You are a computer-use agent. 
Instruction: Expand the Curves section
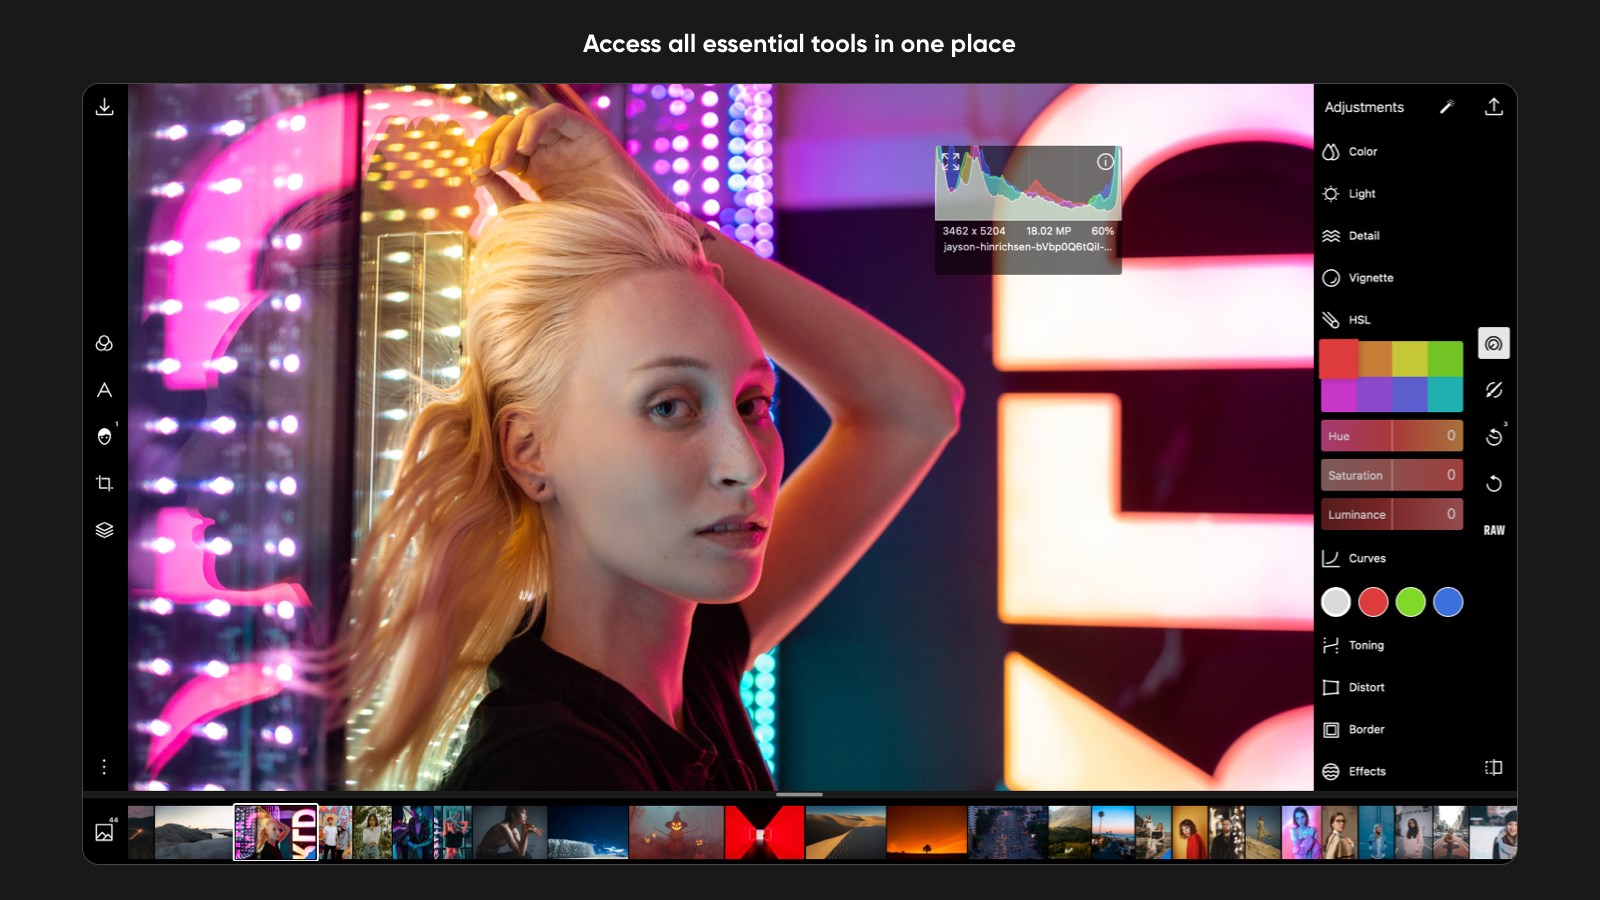pos(1365,558)
